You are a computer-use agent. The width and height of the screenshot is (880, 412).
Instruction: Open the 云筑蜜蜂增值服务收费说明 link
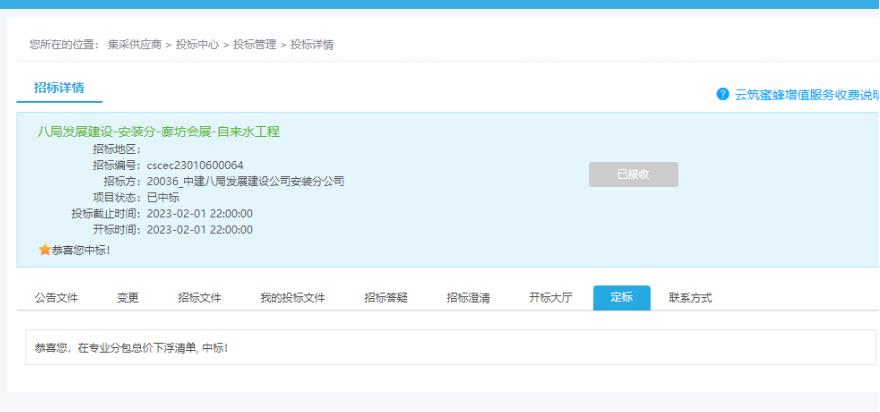806,95
